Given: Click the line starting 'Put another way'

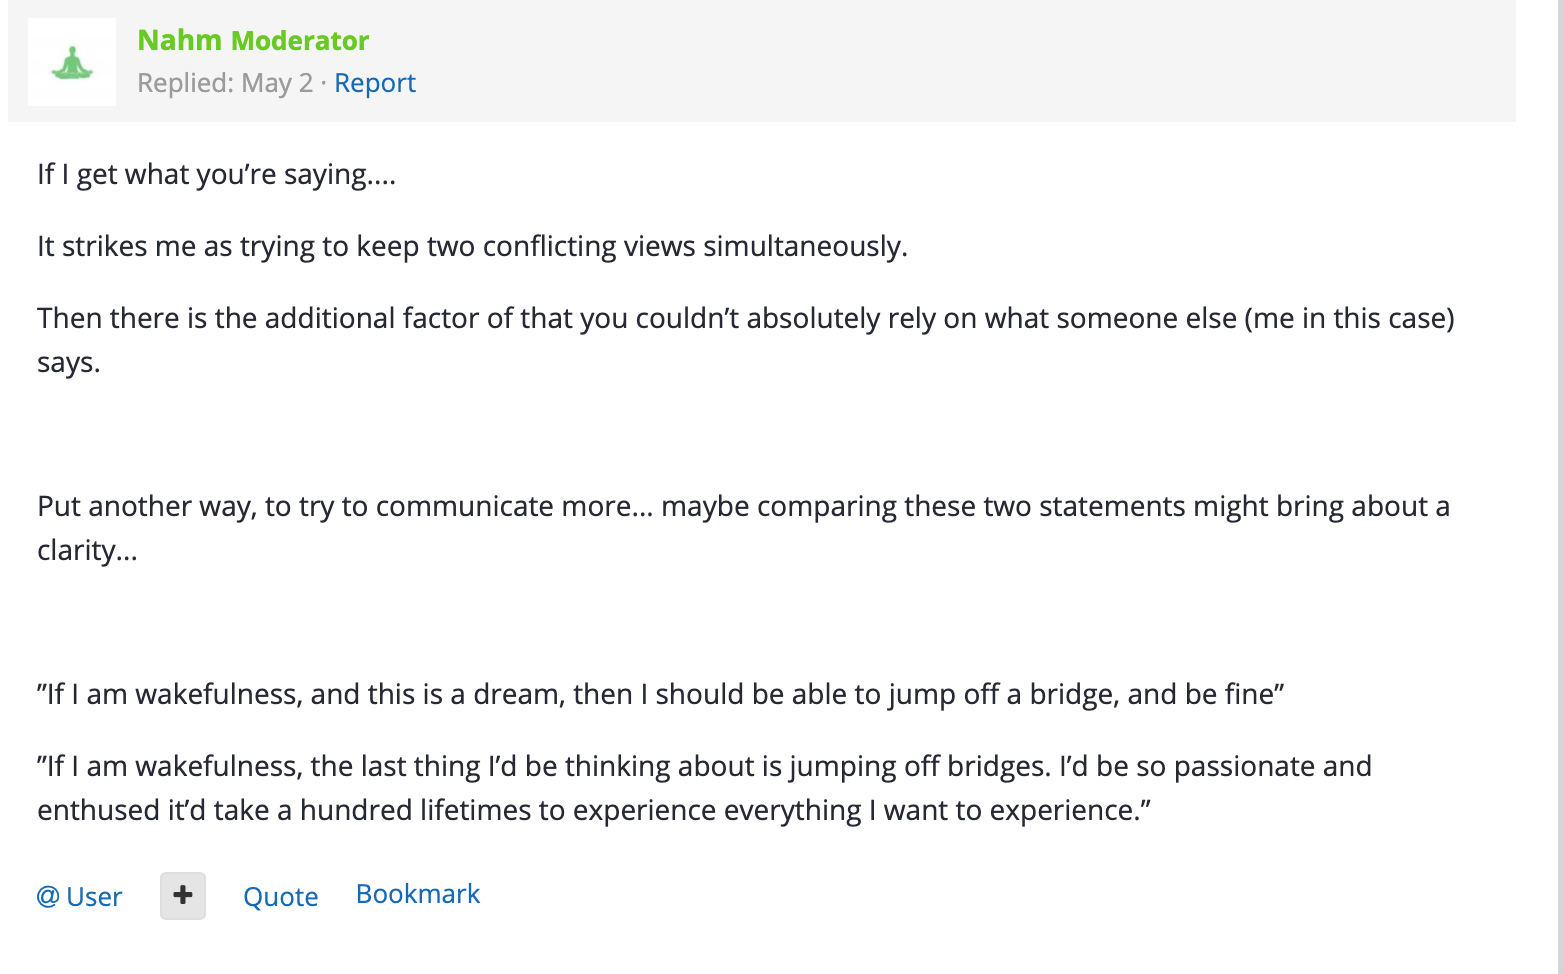Looking at the screenshot, I should 743,506.
